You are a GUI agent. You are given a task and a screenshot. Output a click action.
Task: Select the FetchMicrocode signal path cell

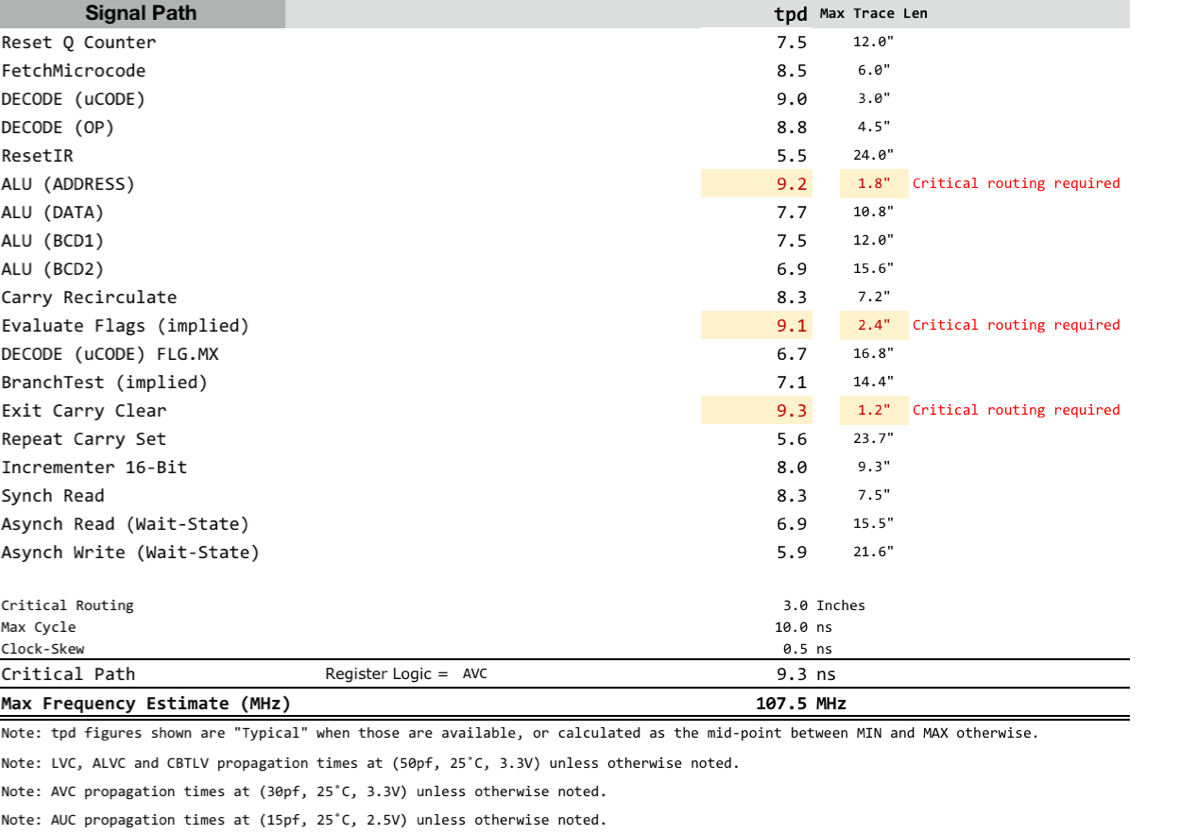[74, 71]
